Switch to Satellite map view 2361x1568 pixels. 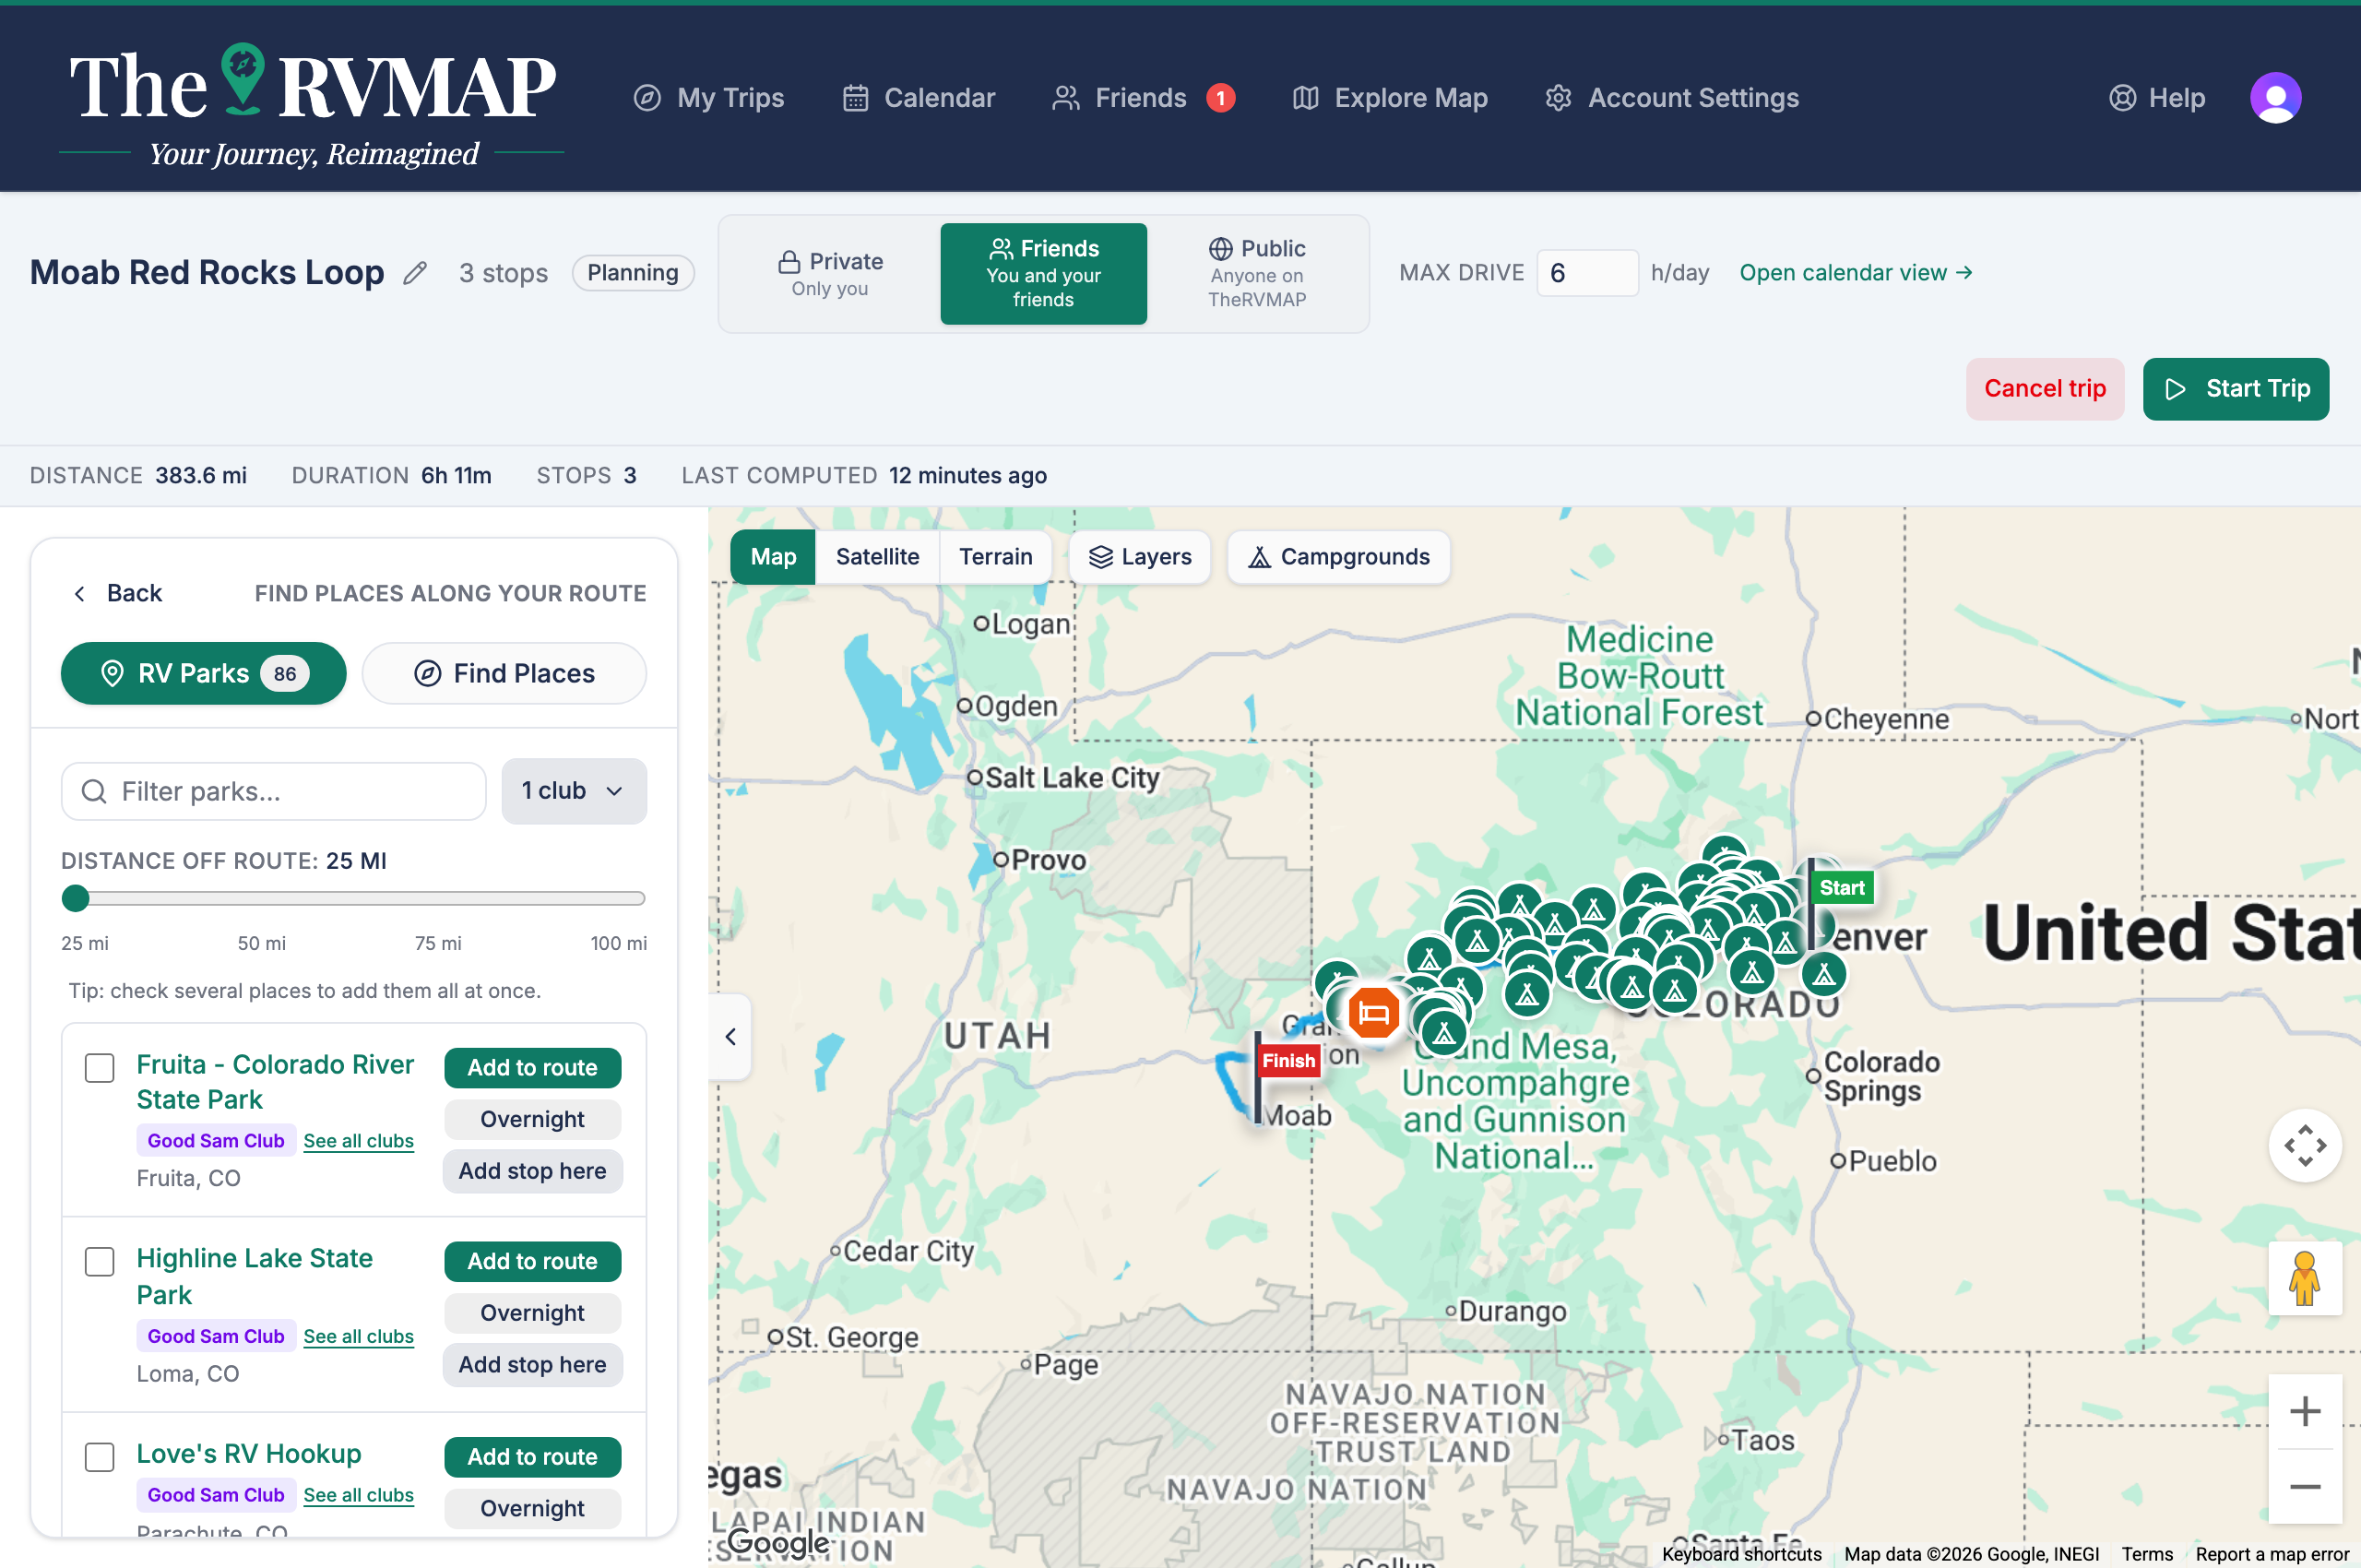[x=877, y=557]
